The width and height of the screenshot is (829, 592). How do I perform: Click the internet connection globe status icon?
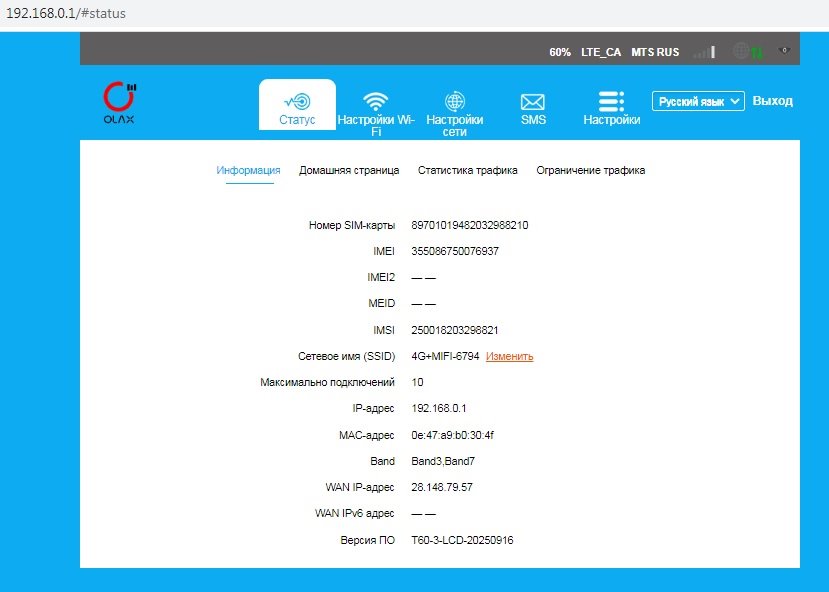point(742,51)
